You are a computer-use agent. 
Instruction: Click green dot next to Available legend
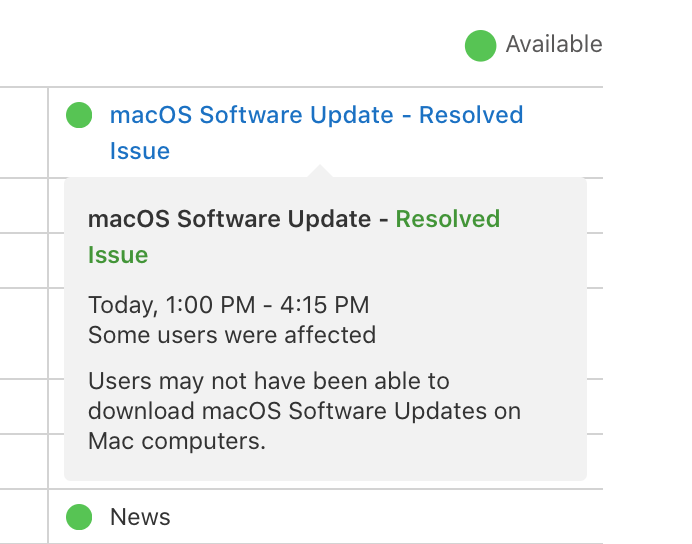[x=480, y=45]
